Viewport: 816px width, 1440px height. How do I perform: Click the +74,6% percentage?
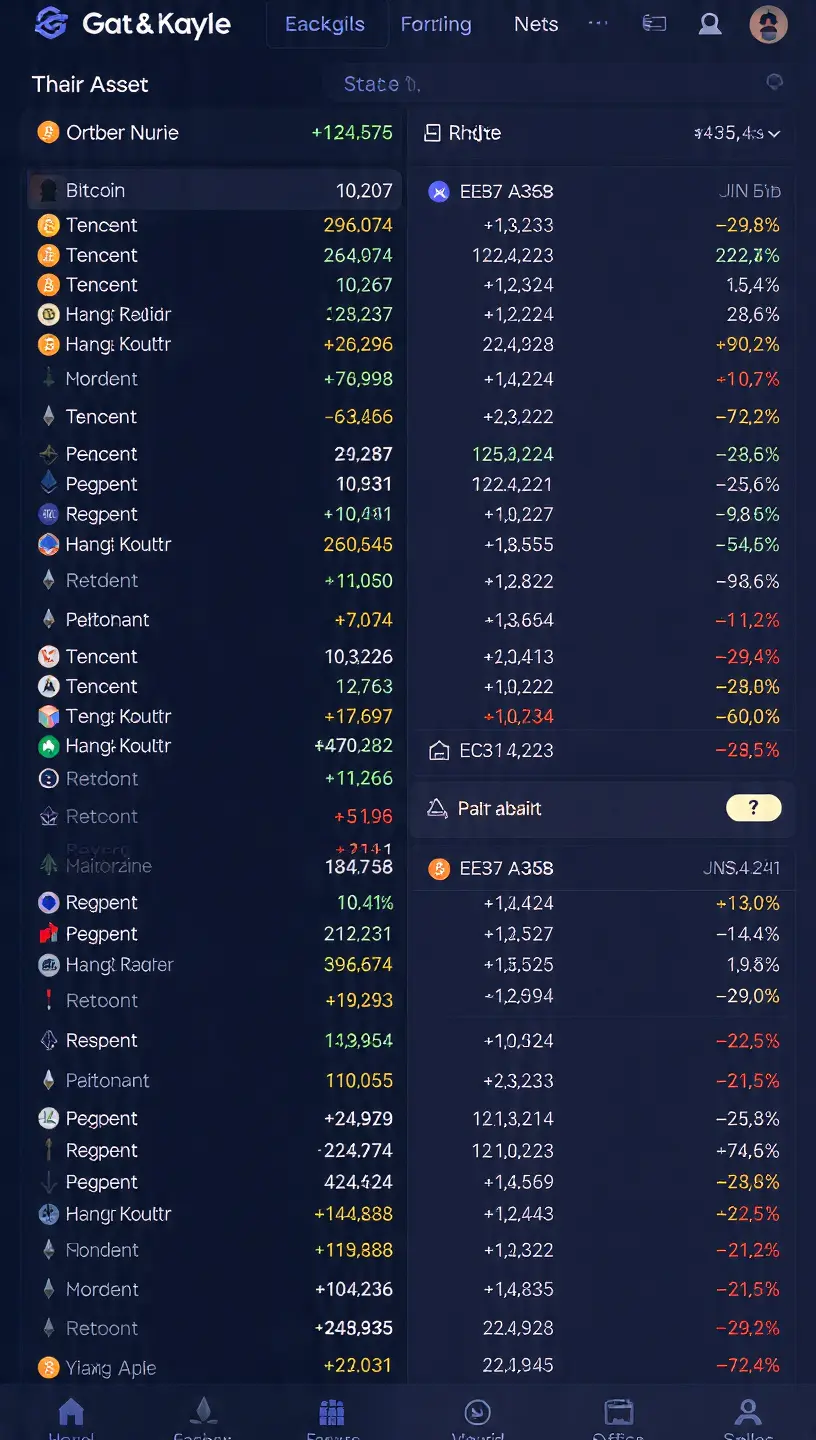coord(748,1150)
